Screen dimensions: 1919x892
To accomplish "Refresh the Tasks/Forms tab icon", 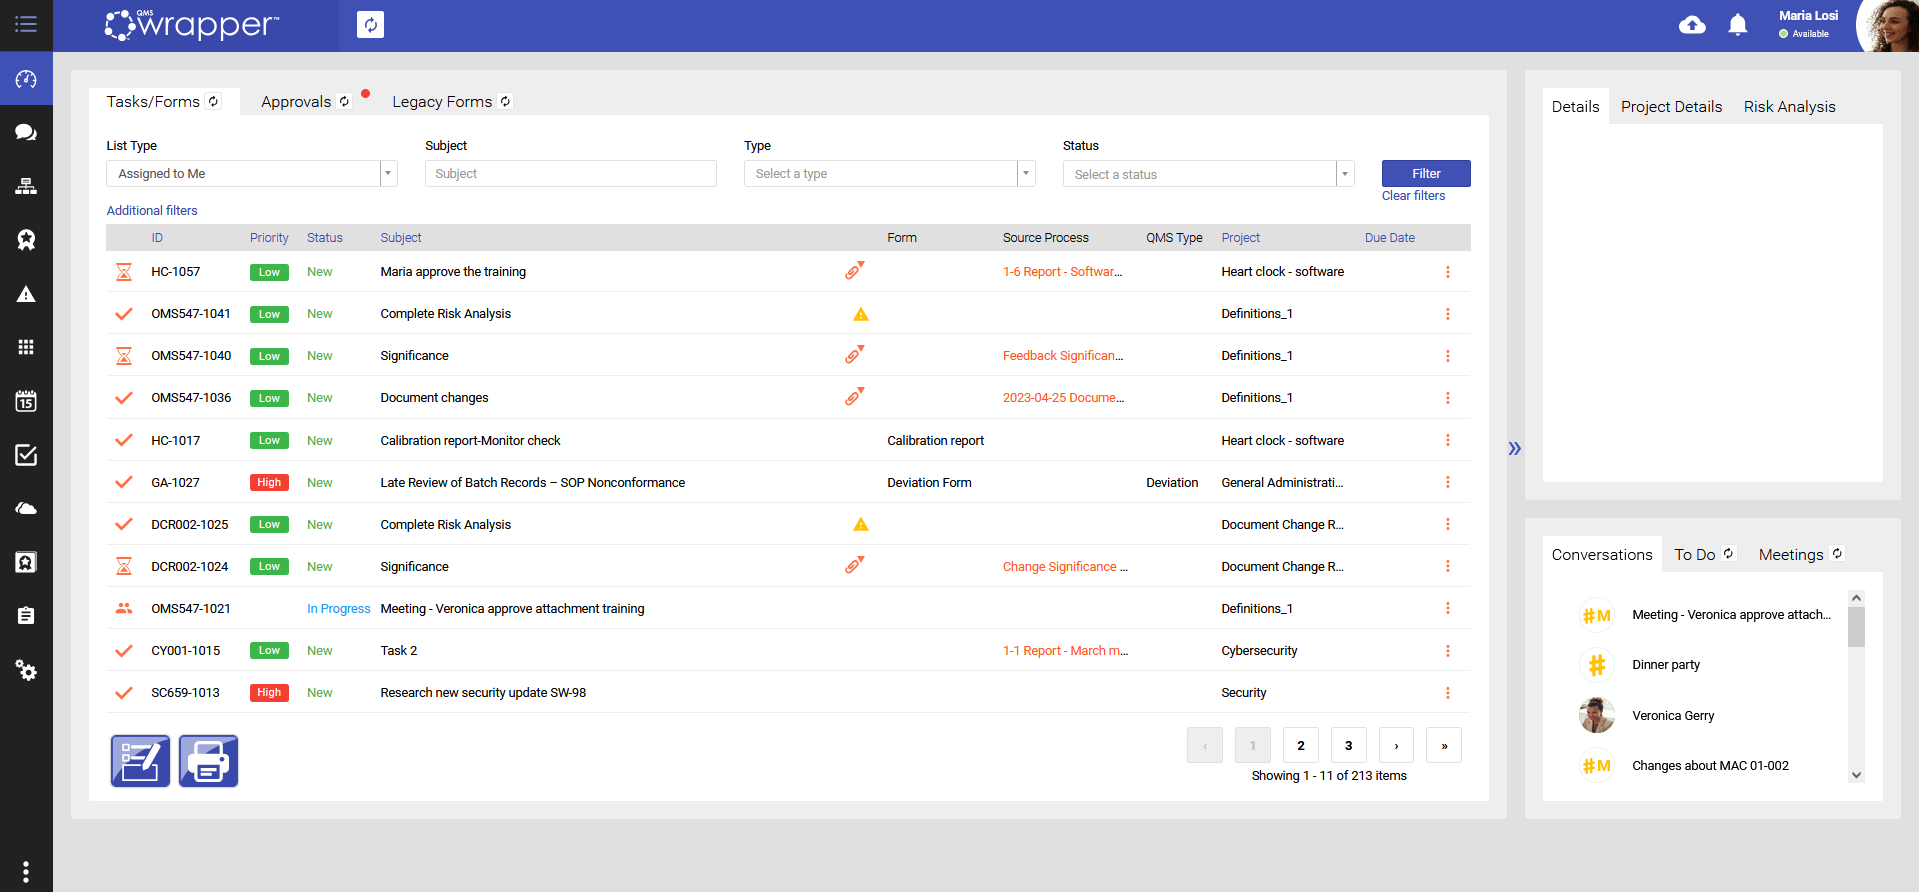I will pos(213,101).
